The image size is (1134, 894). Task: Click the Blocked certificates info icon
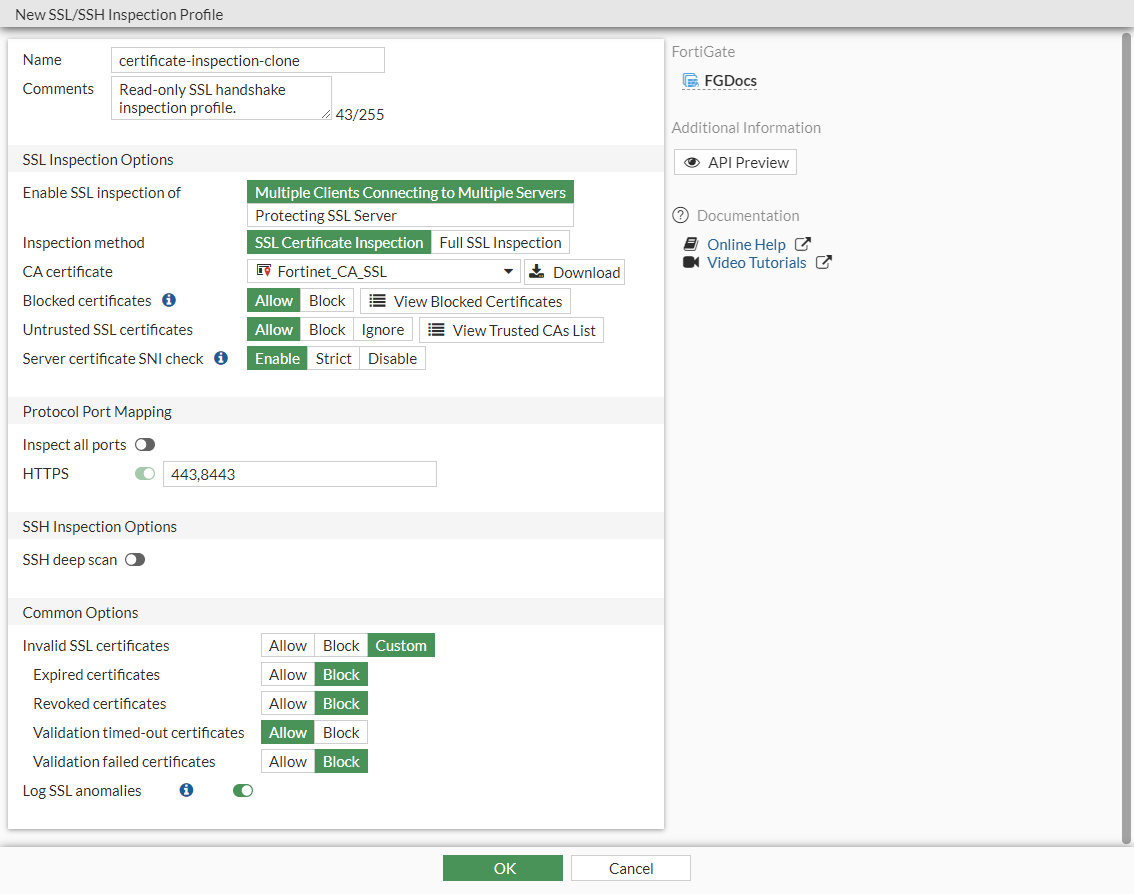point(169,300)
